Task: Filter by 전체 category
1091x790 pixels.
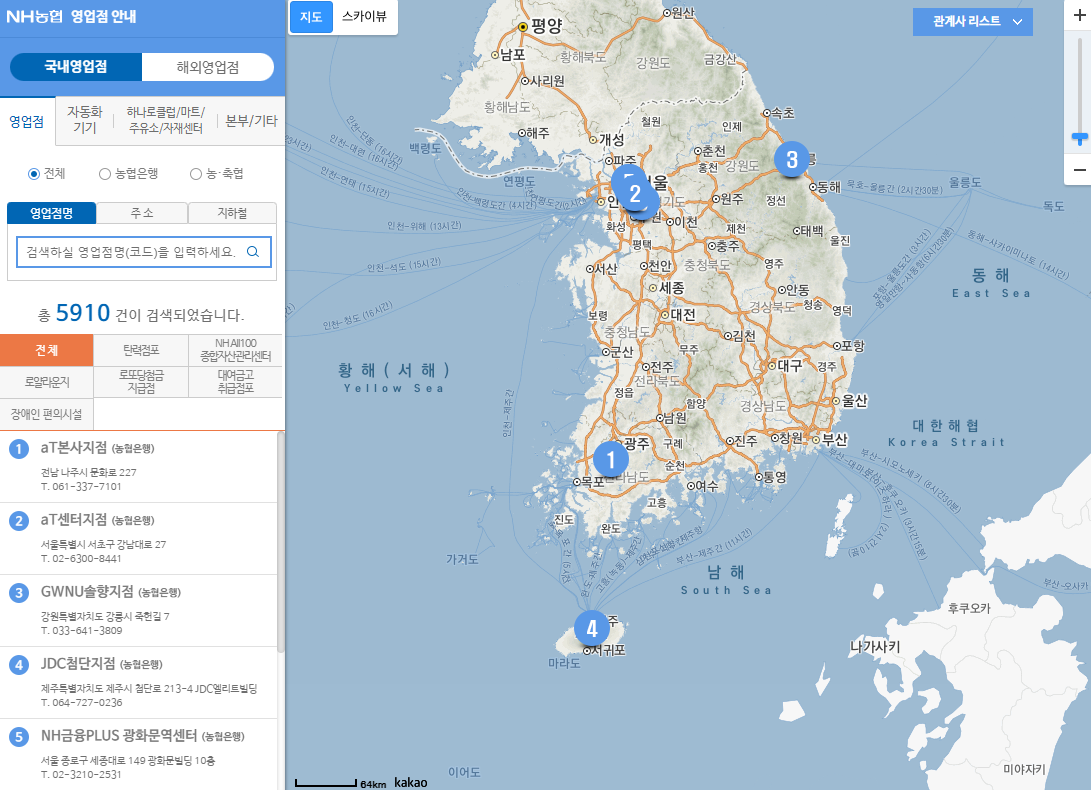Action: pos(47,350)
